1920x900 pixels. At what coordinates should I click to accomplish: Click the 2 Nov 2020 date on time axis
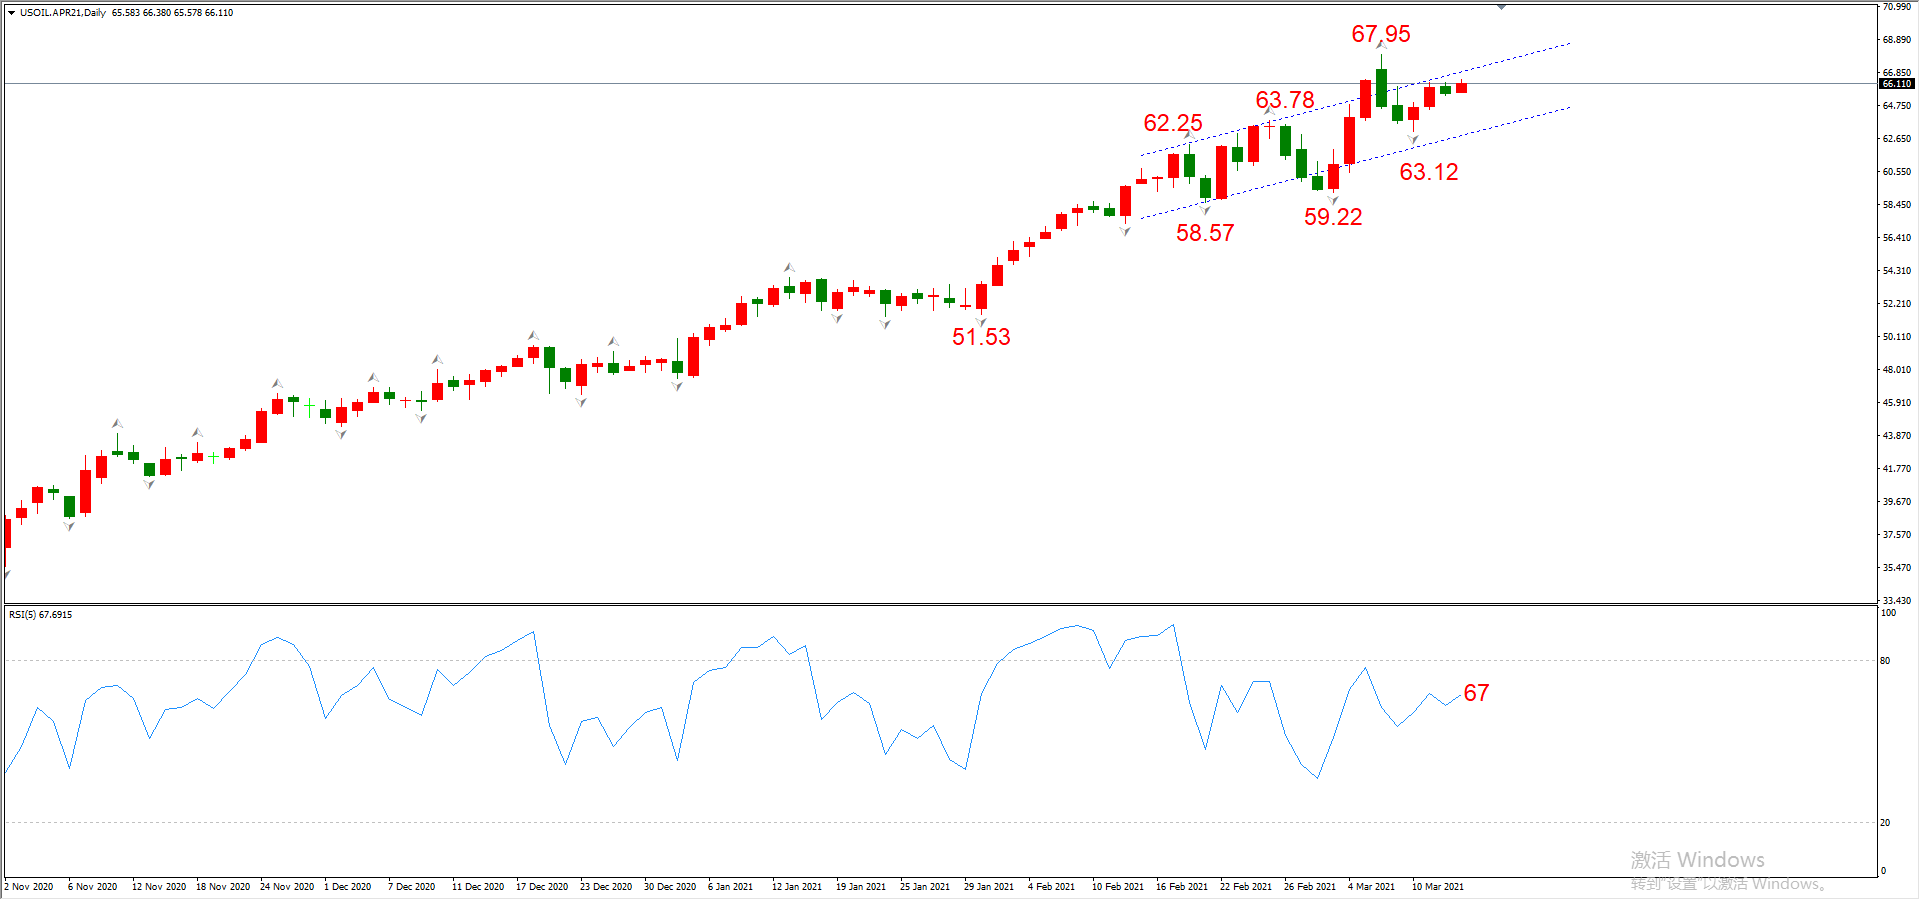29,887
